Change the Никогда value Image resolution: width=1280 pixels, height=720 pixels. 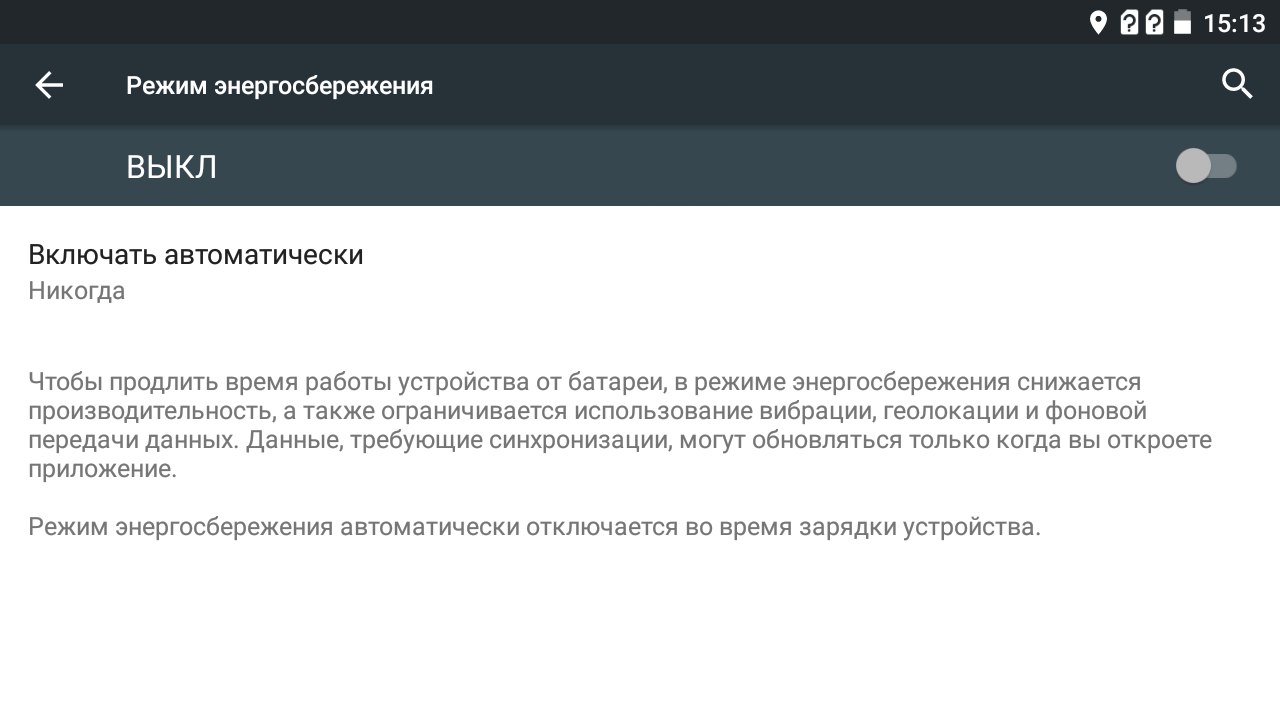[77, 292]
